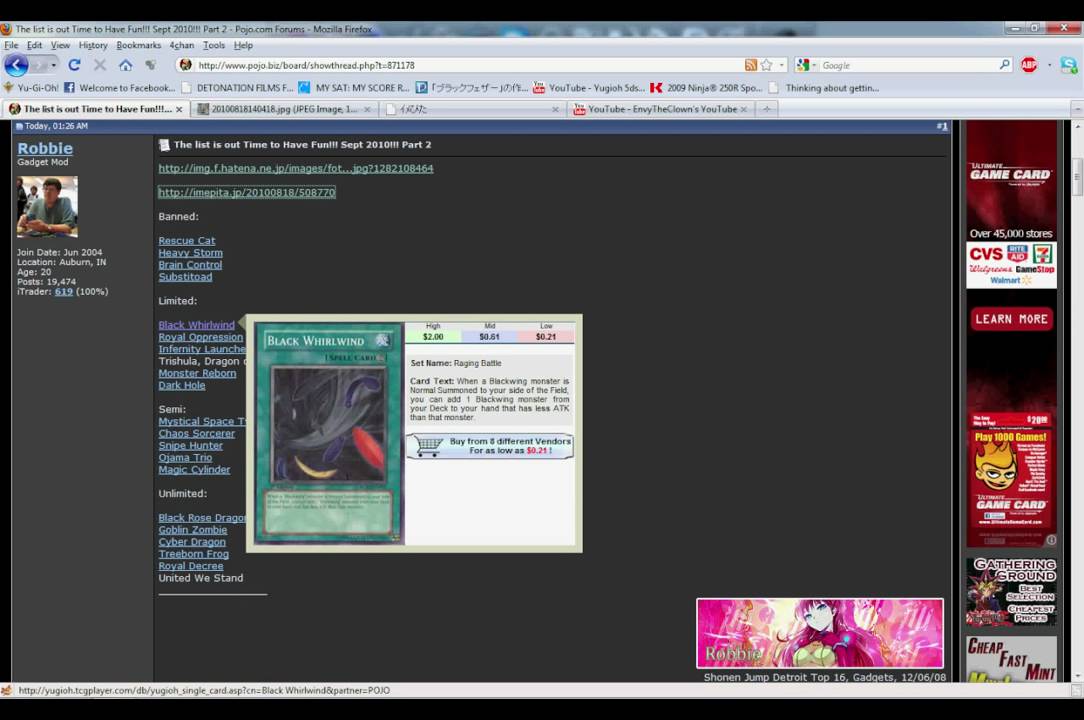Click the page vertical scrollbar thumb
The image size is (1084, 720).
coord(1077,175)
